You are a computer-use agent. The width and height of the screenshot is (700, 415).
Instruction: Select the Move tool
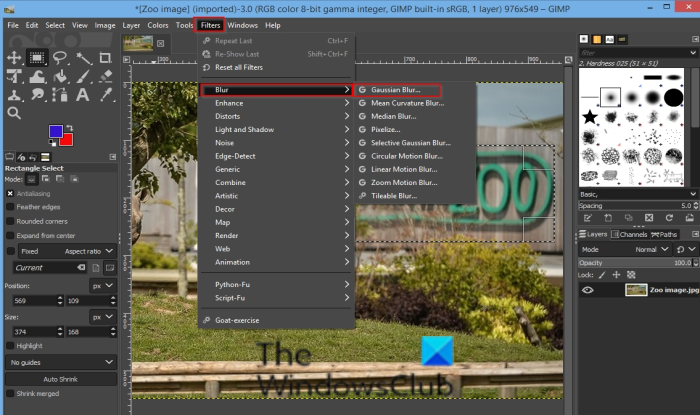[x=14, y=58]
